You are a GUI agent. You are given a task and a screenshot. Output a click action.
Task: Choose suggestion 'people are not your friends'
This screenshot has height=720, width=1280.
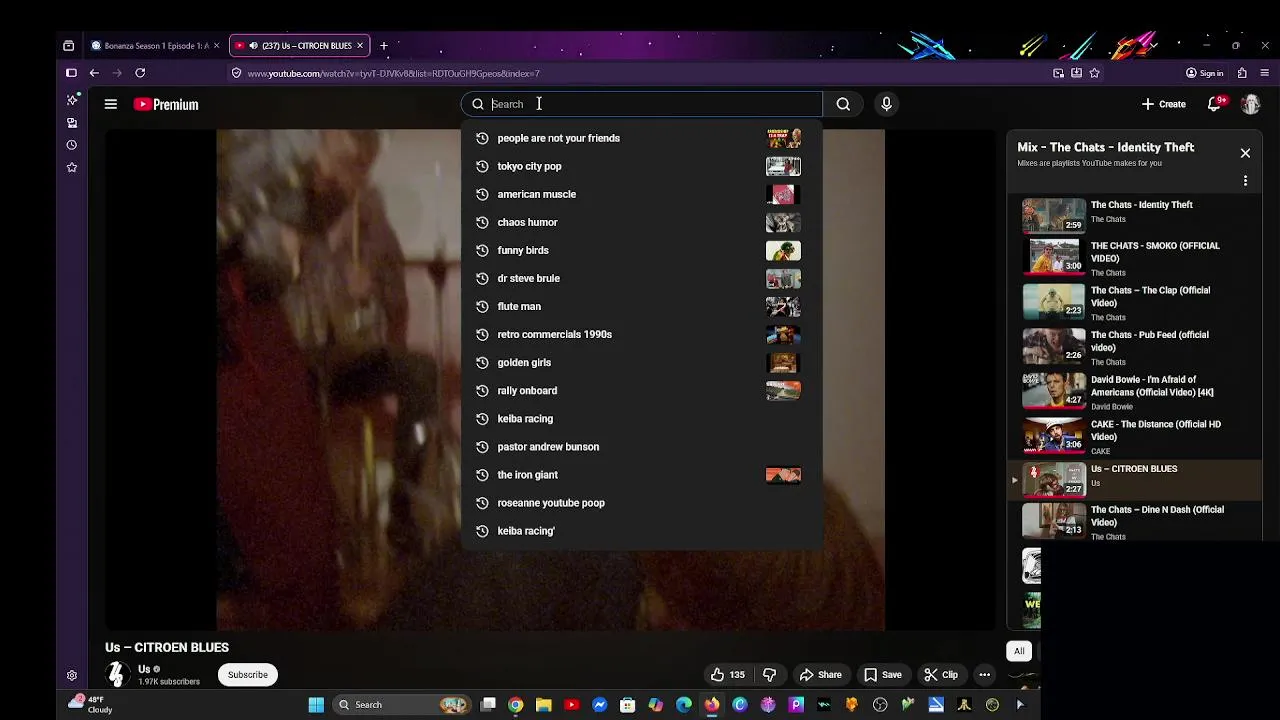pos(641,138)
